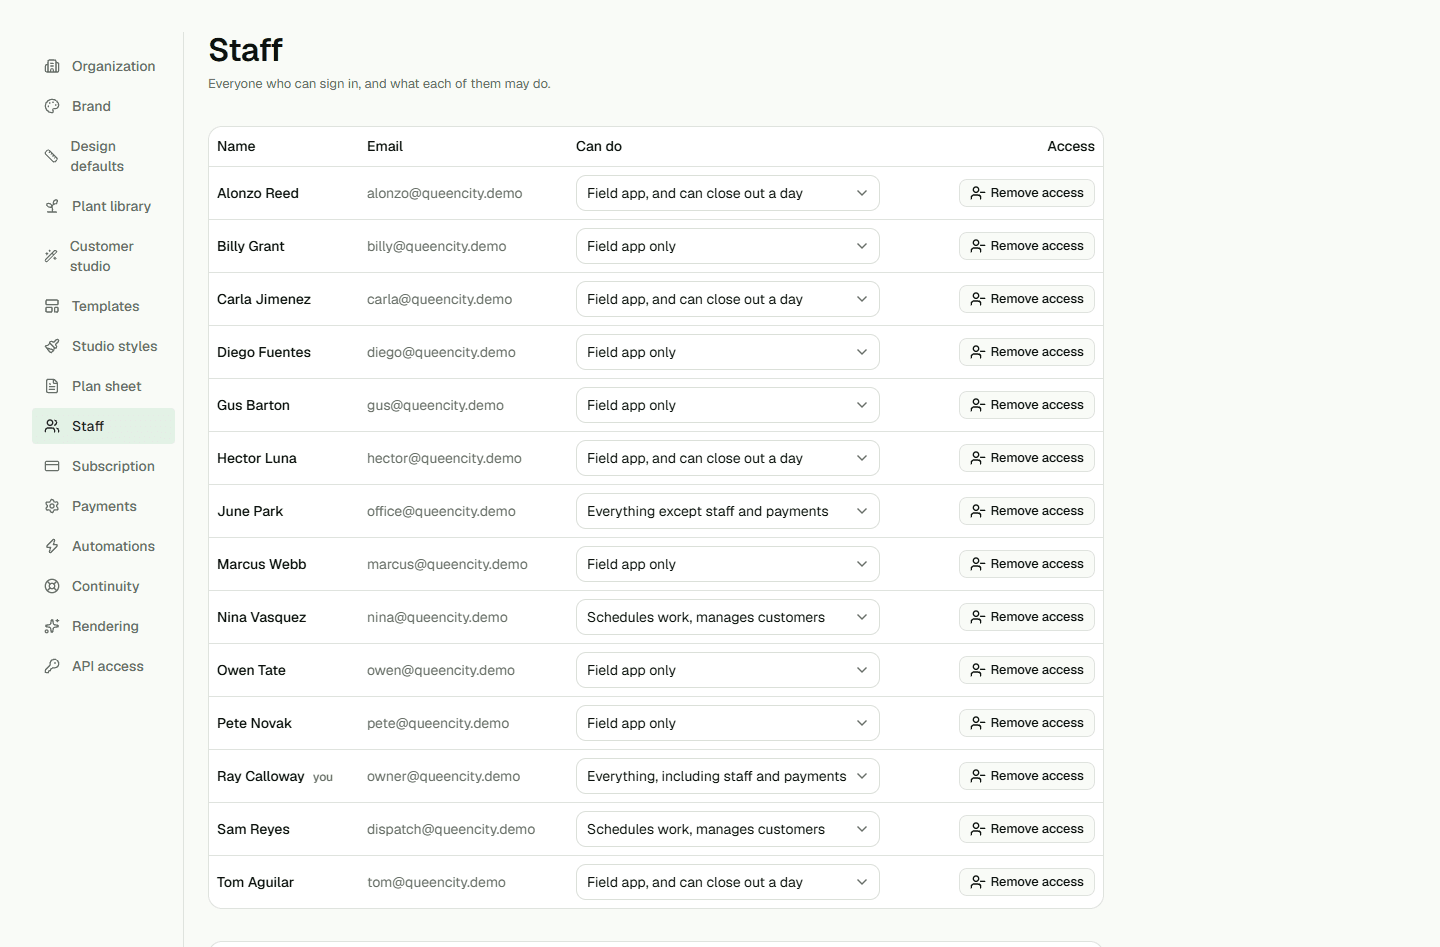This screenshot has width=1440, height=947.
Task: Open the Organization settings page
Action: click(x=103, y=66)
